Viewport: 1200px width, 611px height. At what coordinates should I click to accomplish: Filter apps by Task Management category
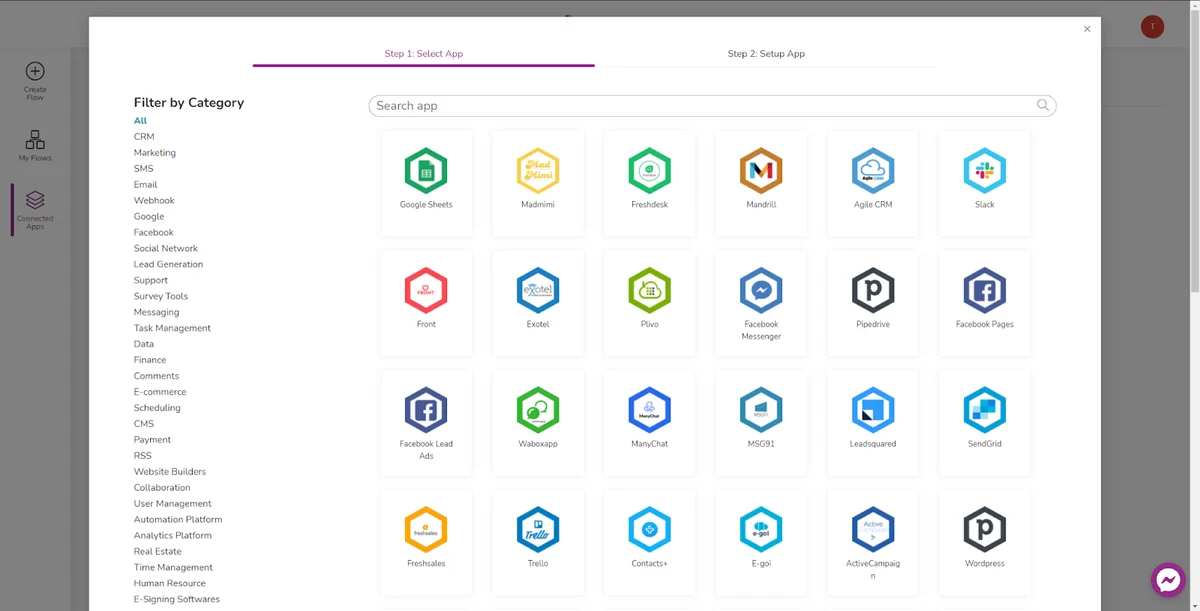coord(172,328)
